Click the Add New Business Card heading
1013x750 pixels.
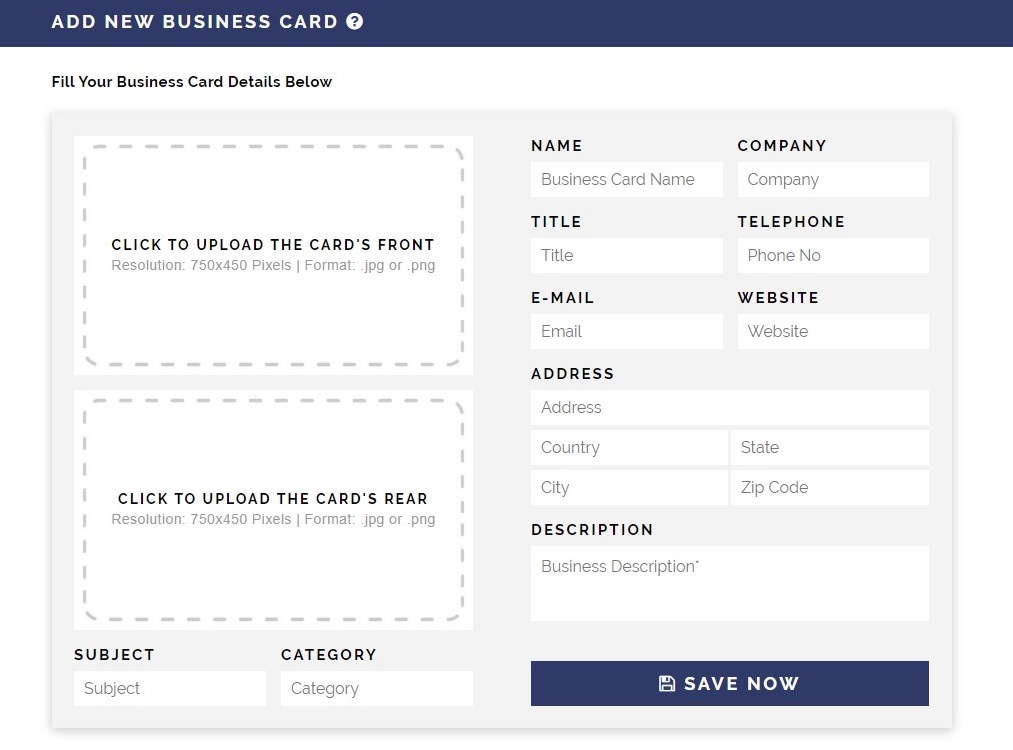coord(194,21)
